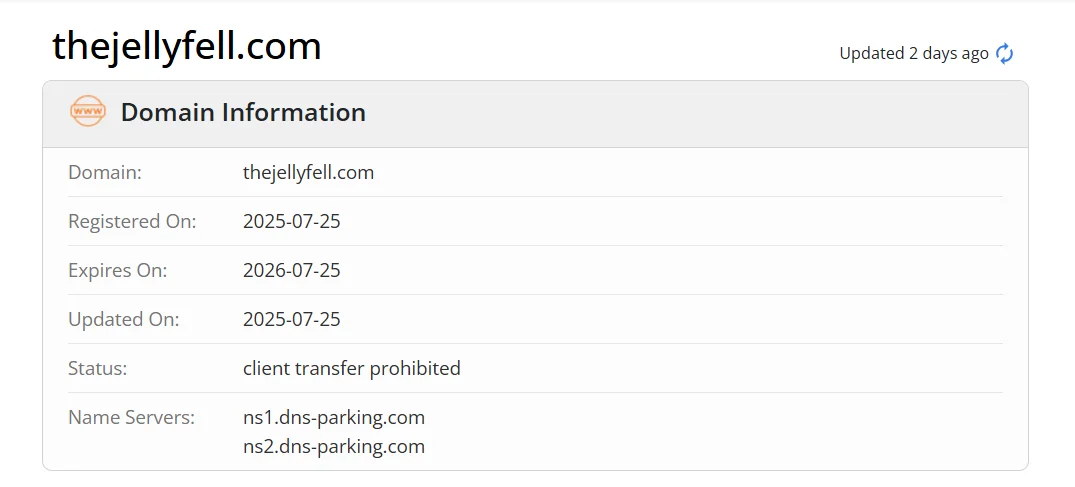The image size is (1075, 487).
Task: Click the "Domain:" field label
Action: click(x=105, y=172)
